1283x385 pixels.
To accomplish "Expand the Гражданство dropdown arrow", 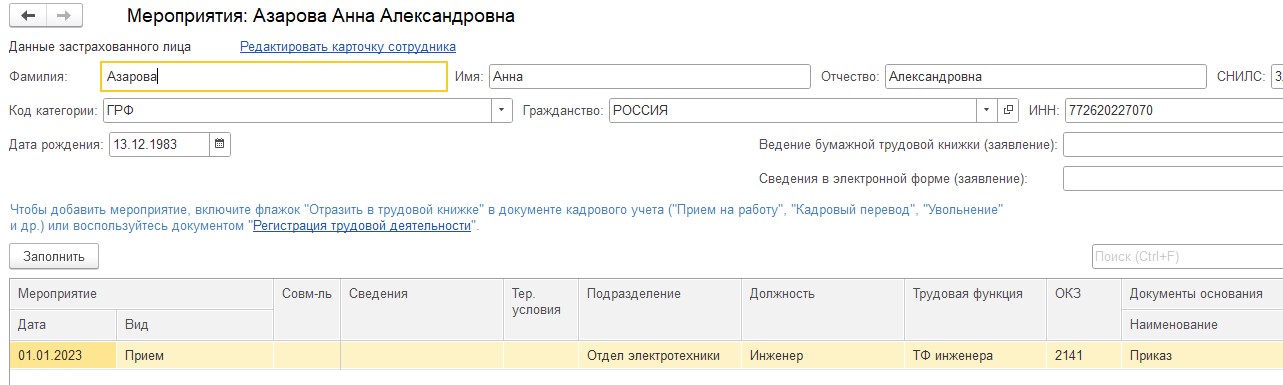I will click(x=987, y=110).
